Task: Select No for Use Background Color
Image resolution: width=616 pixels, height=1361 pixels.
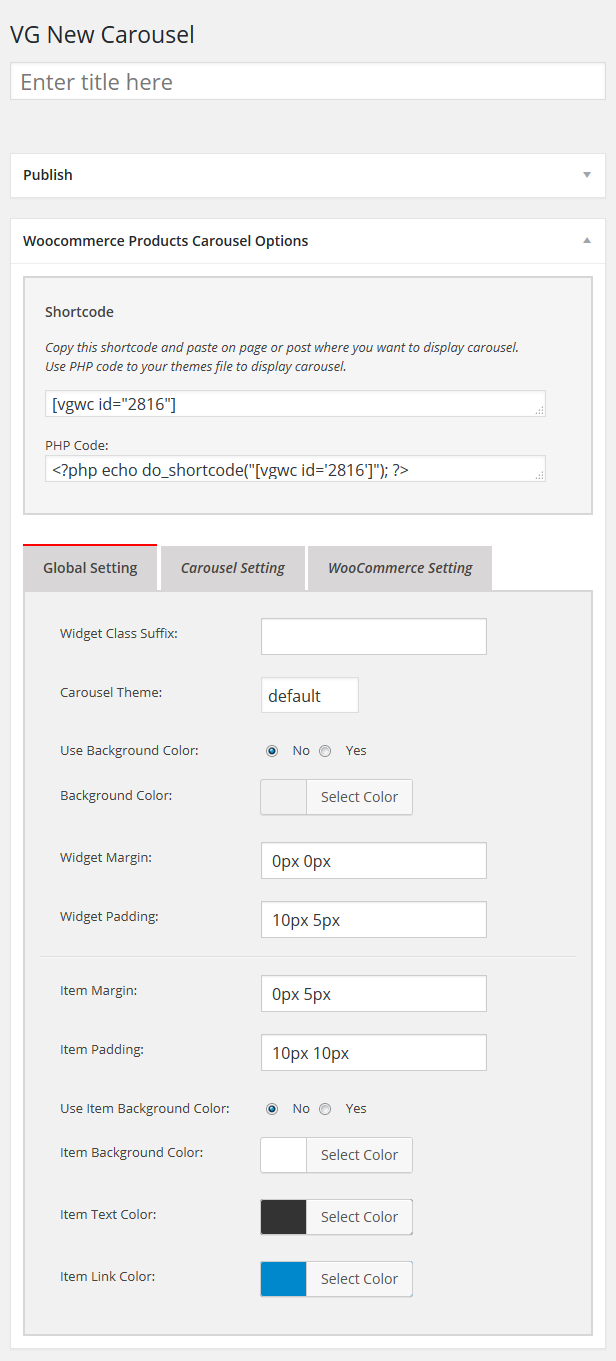Action: pyautogui.click(x=272, y=751)
